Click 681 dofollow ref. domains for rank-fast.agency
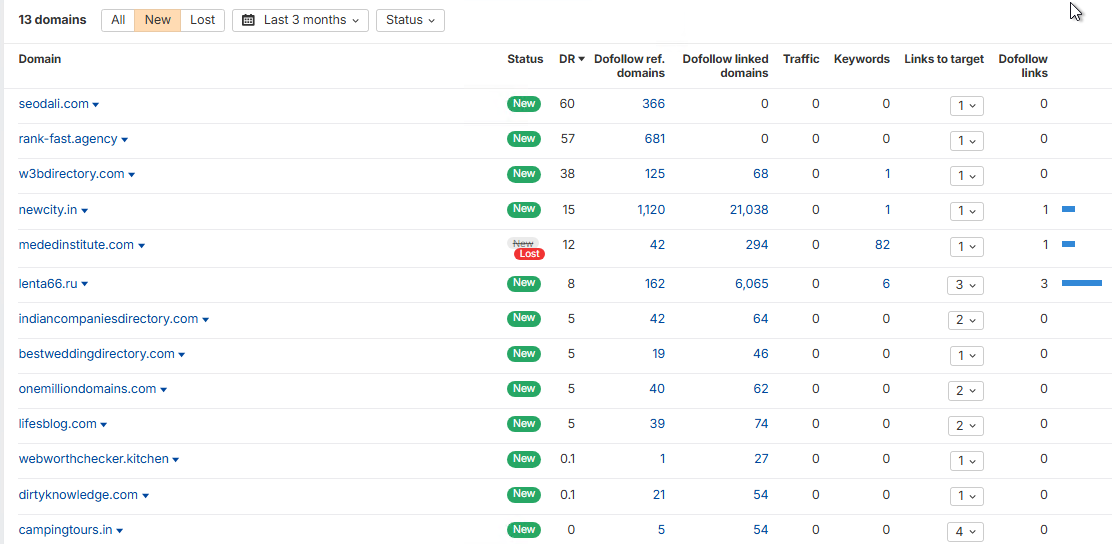The height and width of the screenshot is (544, 1112). (x=653, y=139)
